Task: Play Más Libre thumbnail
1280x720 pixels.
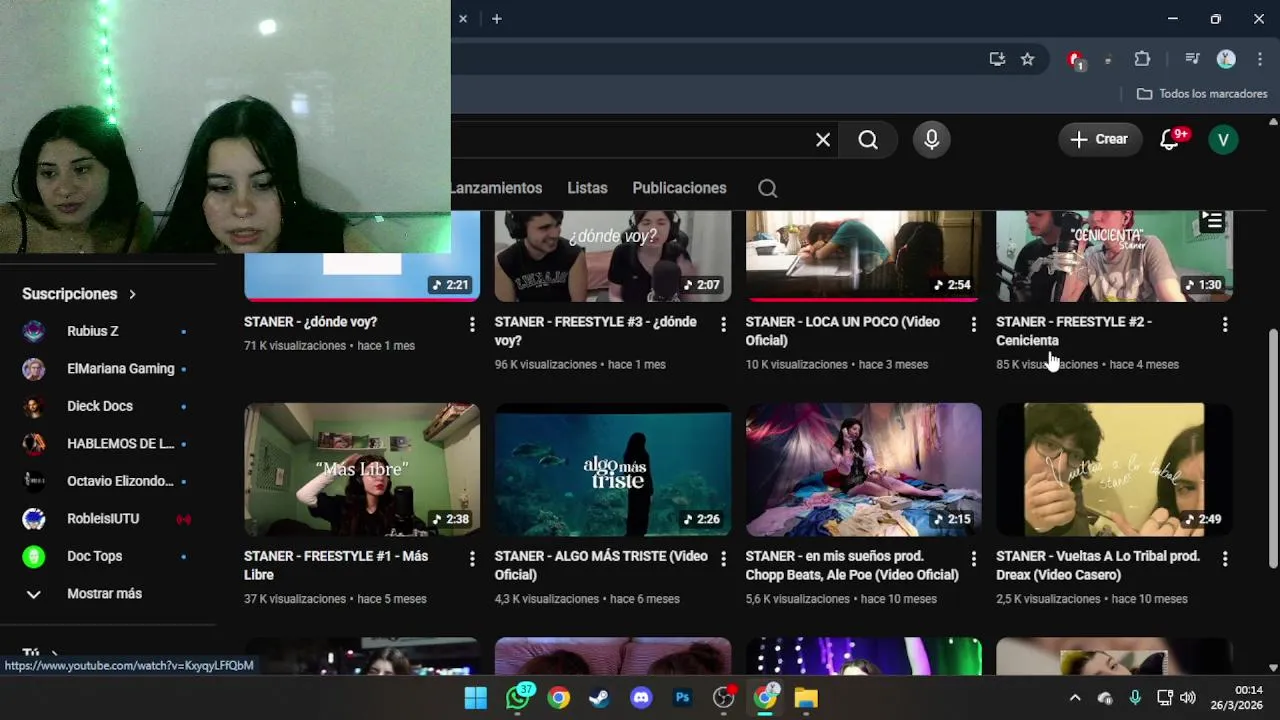Action: click(x=362, y=470)
